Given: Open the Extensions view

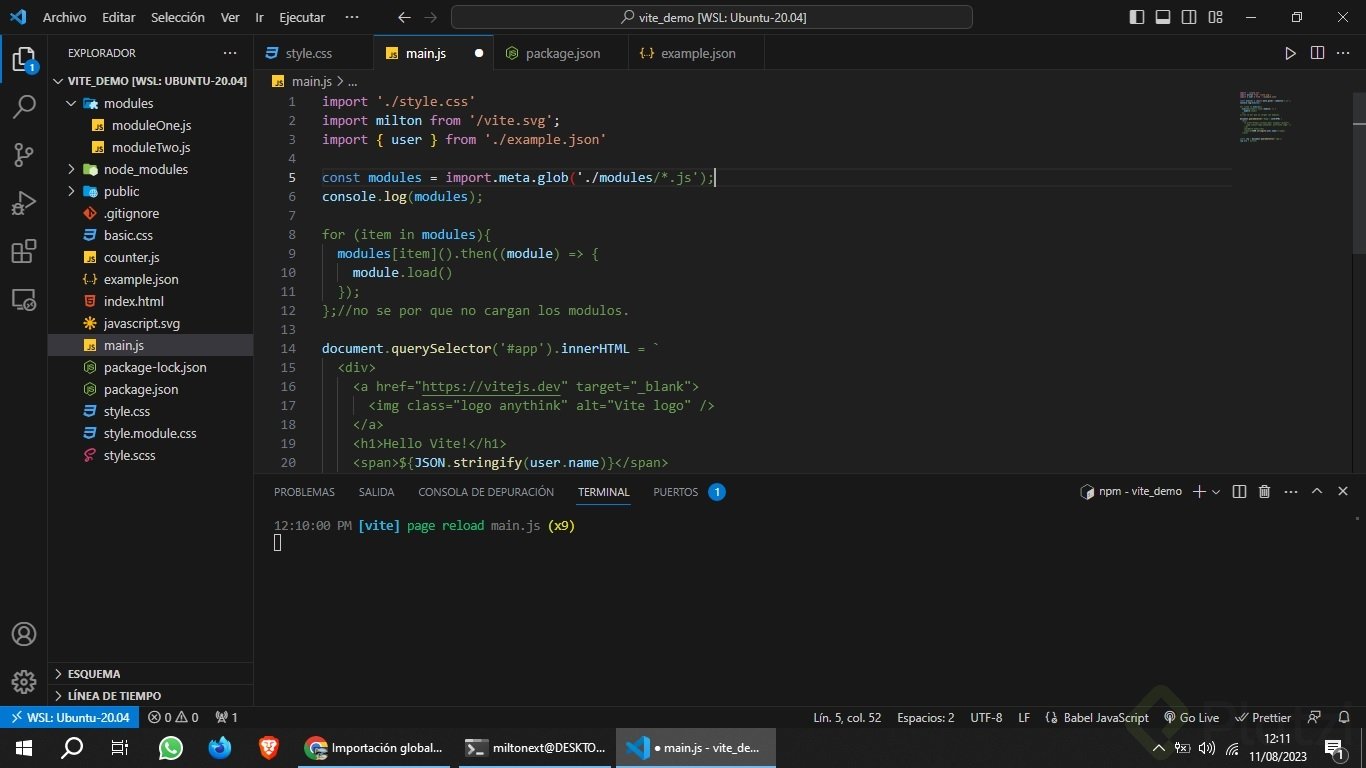Looking at the screenshot, I should coord(24,251).
